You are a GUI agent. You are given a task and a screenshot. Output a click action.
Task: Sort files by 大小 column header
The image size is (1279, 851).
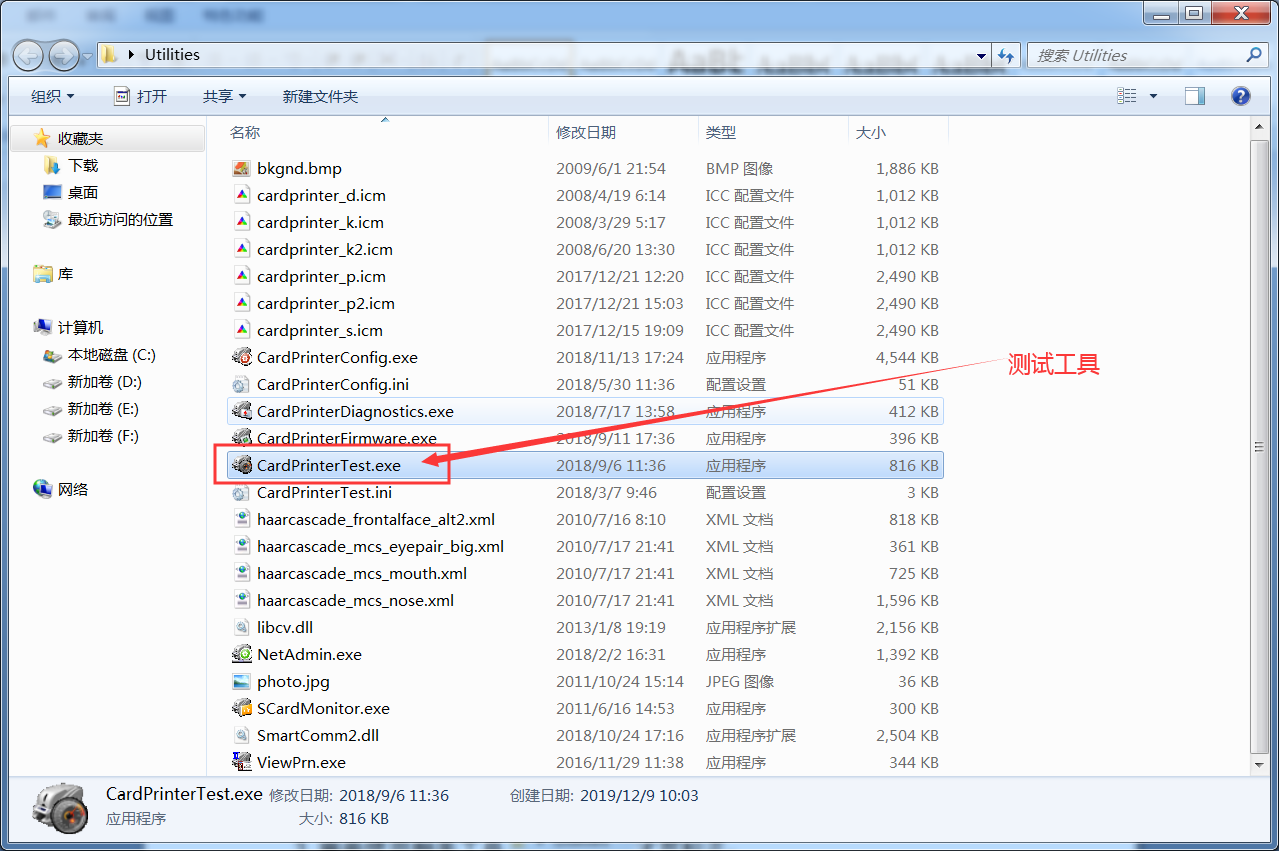[870, 132]
